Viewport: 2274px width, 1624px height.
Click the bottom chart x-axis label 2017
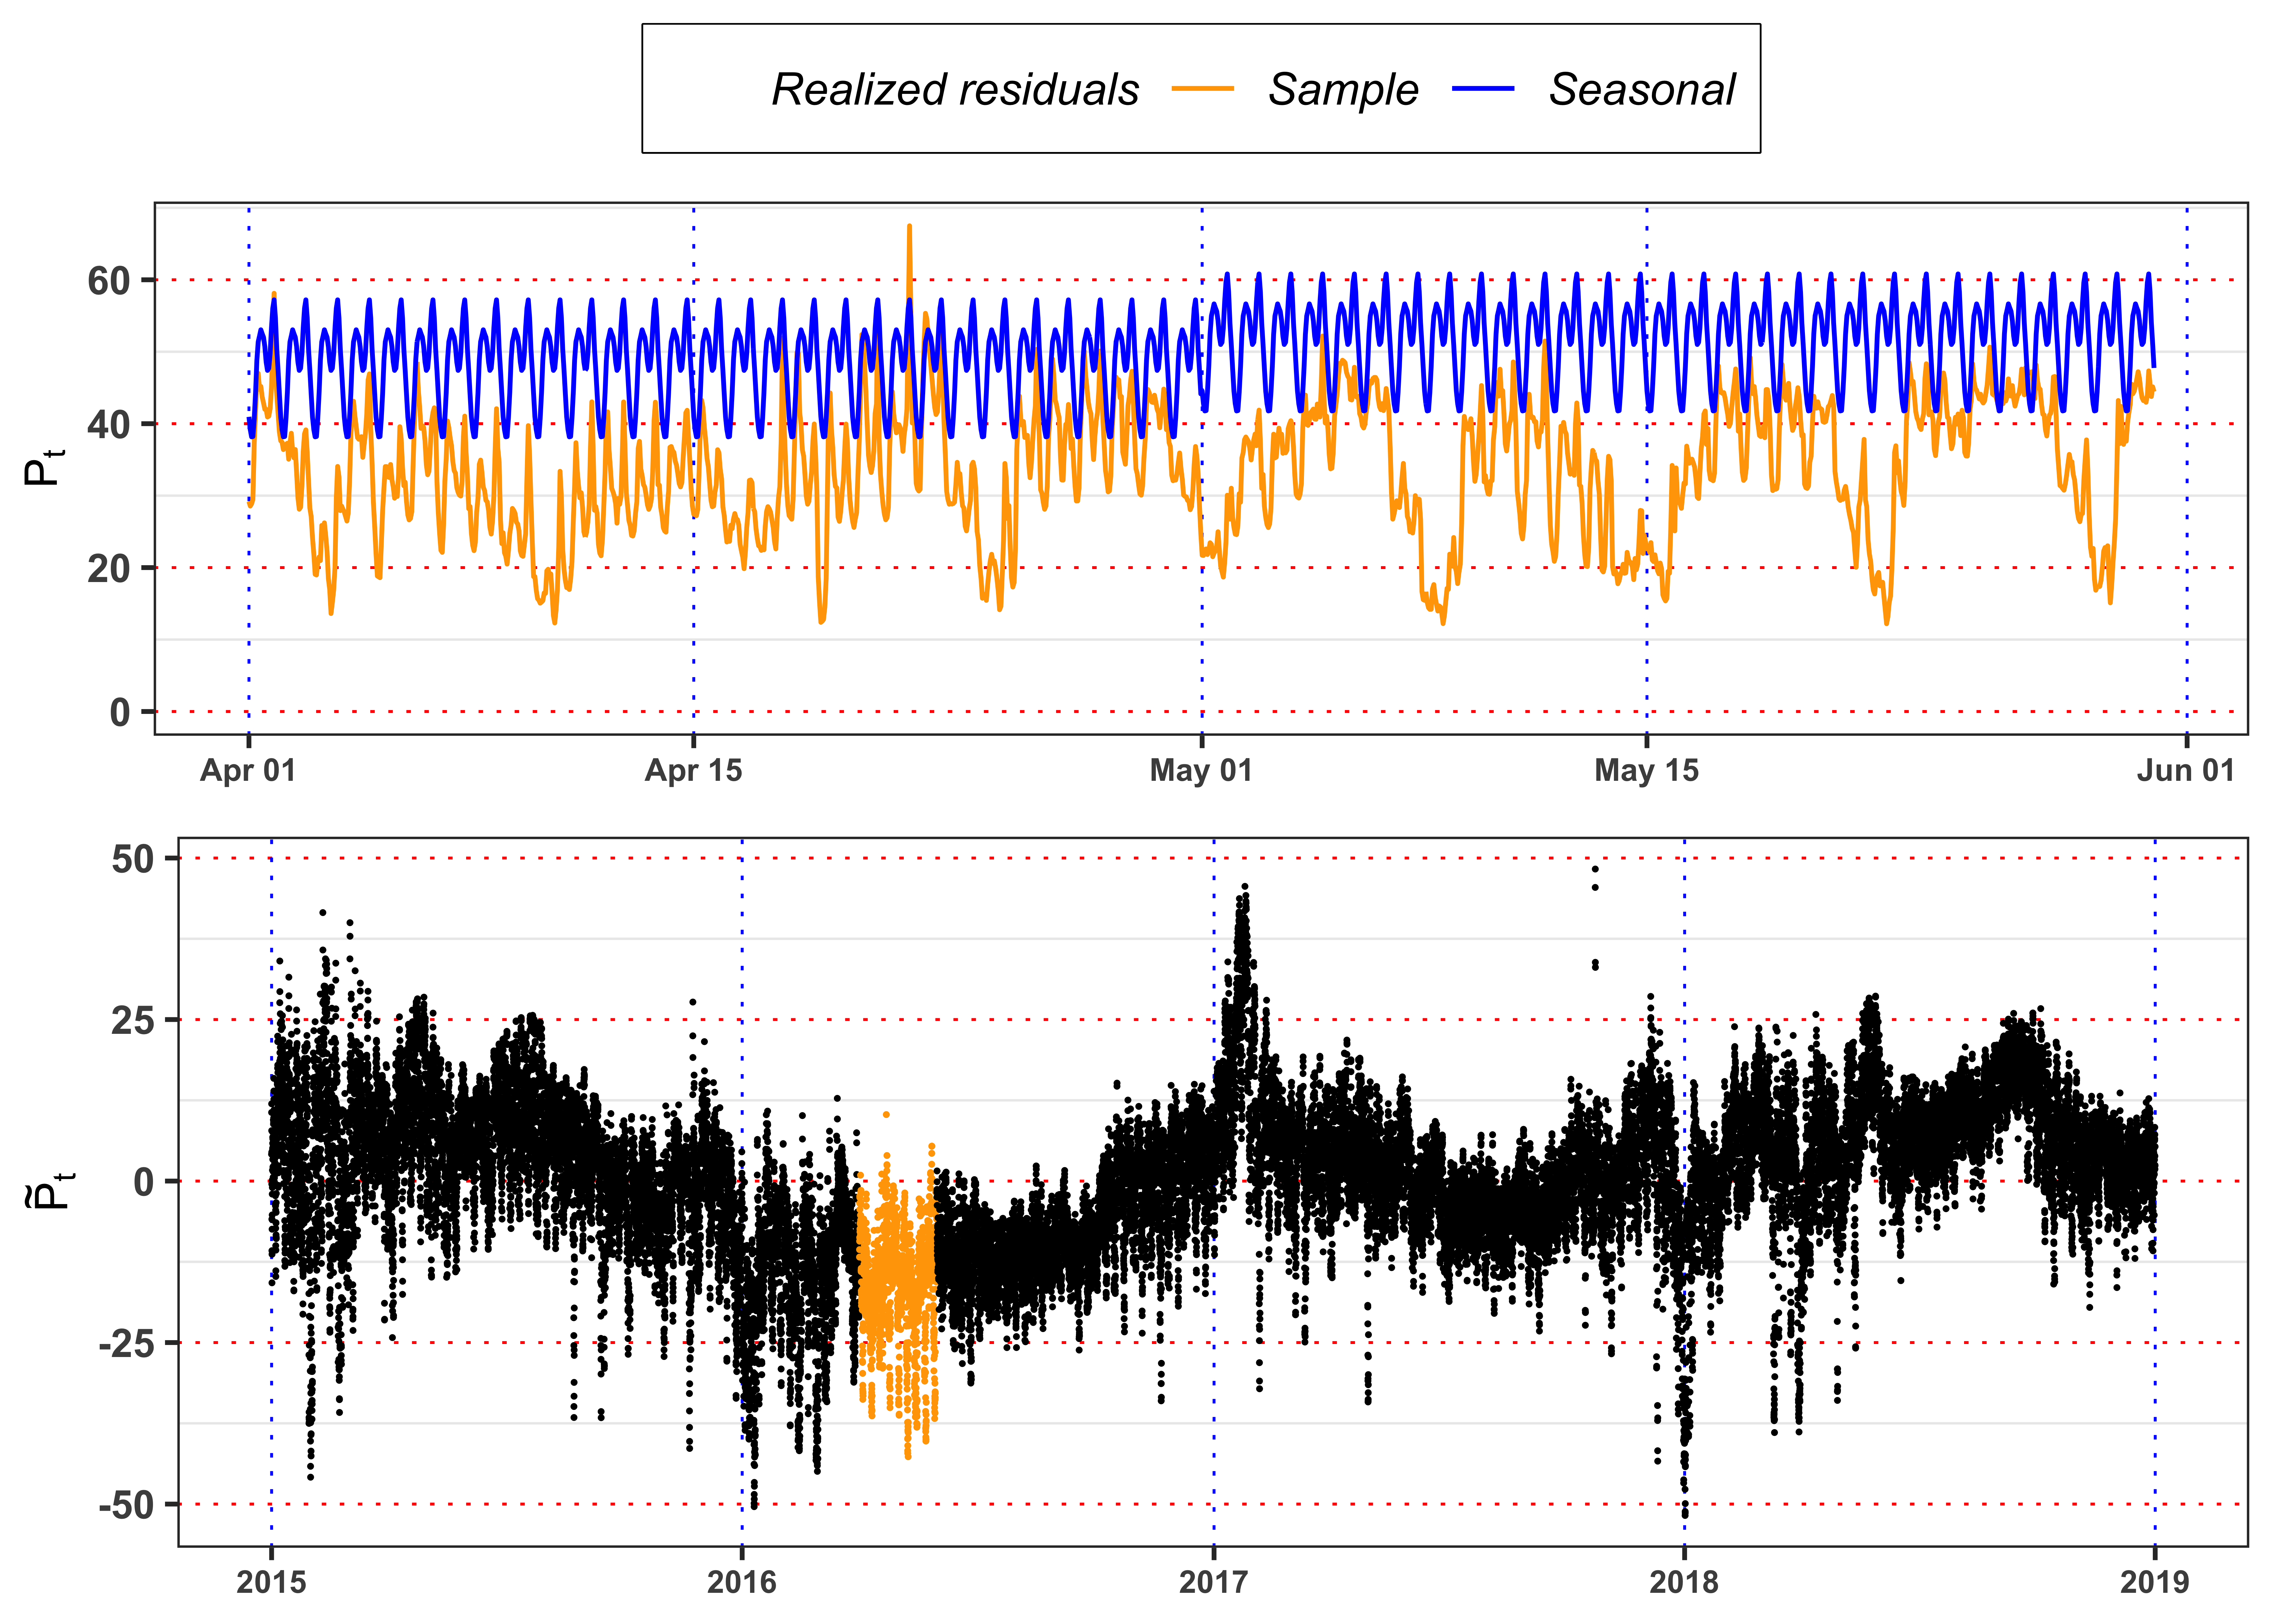[x=1213, y=1582]
